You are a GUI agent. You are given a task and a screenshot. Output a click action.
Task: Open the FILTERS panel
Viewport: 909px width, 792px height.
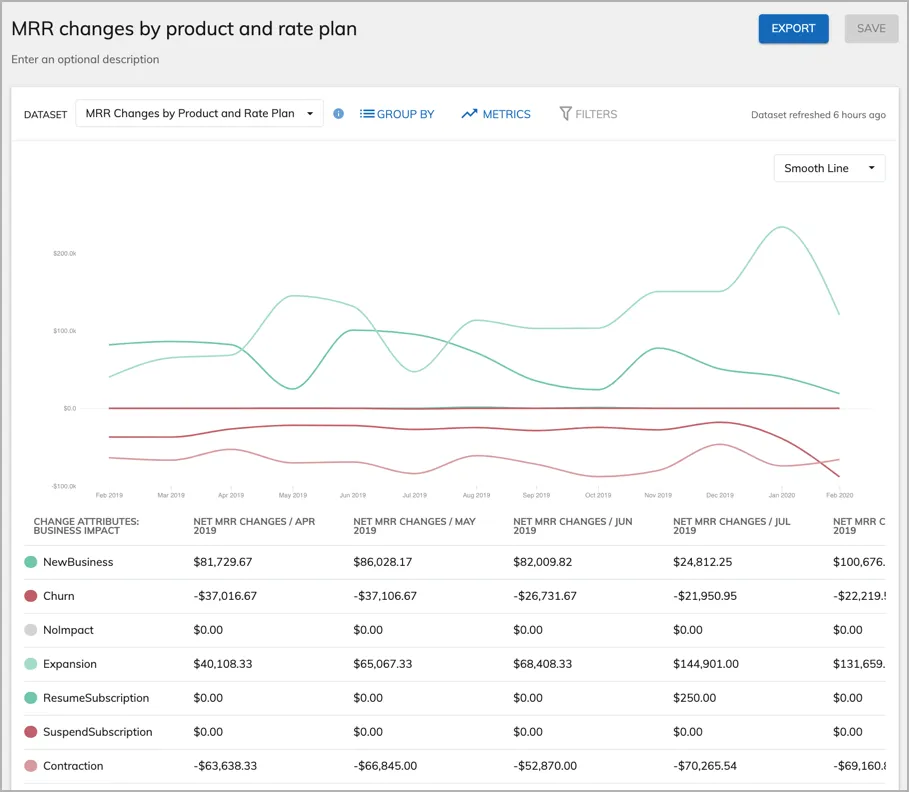pyautogui.click(x=588, y=114)
